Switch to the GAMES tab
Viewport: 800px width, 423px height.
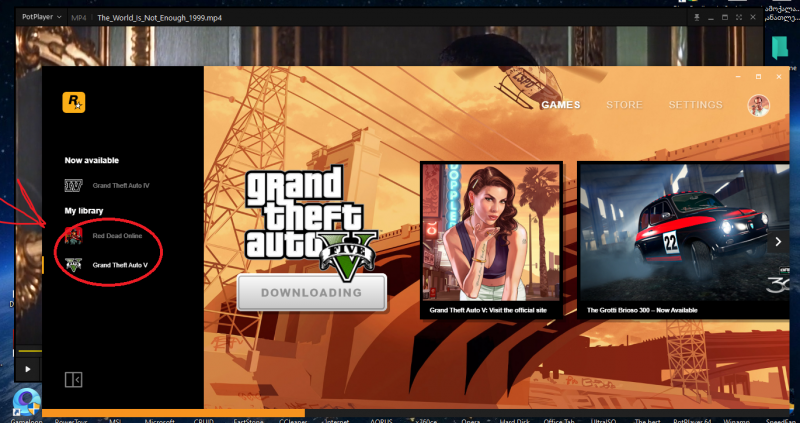(561, 105)
